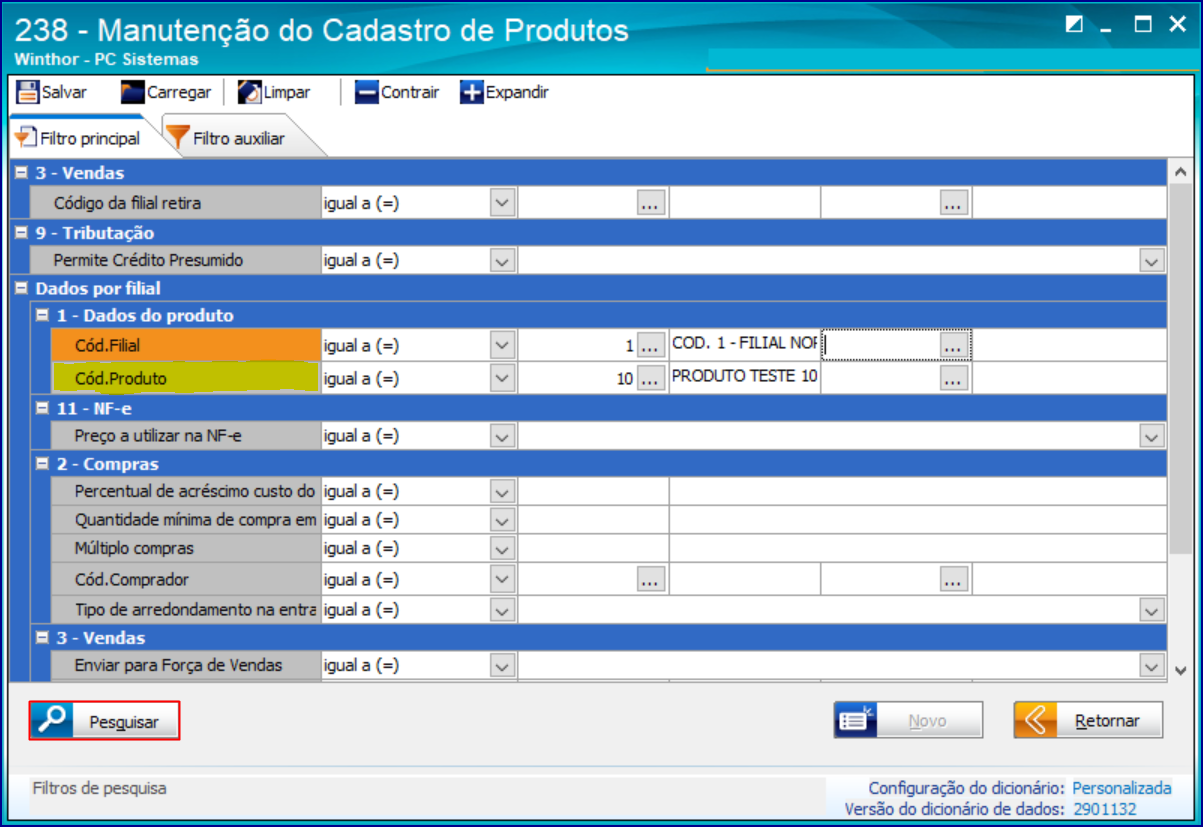Viewport: 1203px width, 827px height.
Task: Click second lookup button in Cód.Filial row
Action: coord(954,345)
